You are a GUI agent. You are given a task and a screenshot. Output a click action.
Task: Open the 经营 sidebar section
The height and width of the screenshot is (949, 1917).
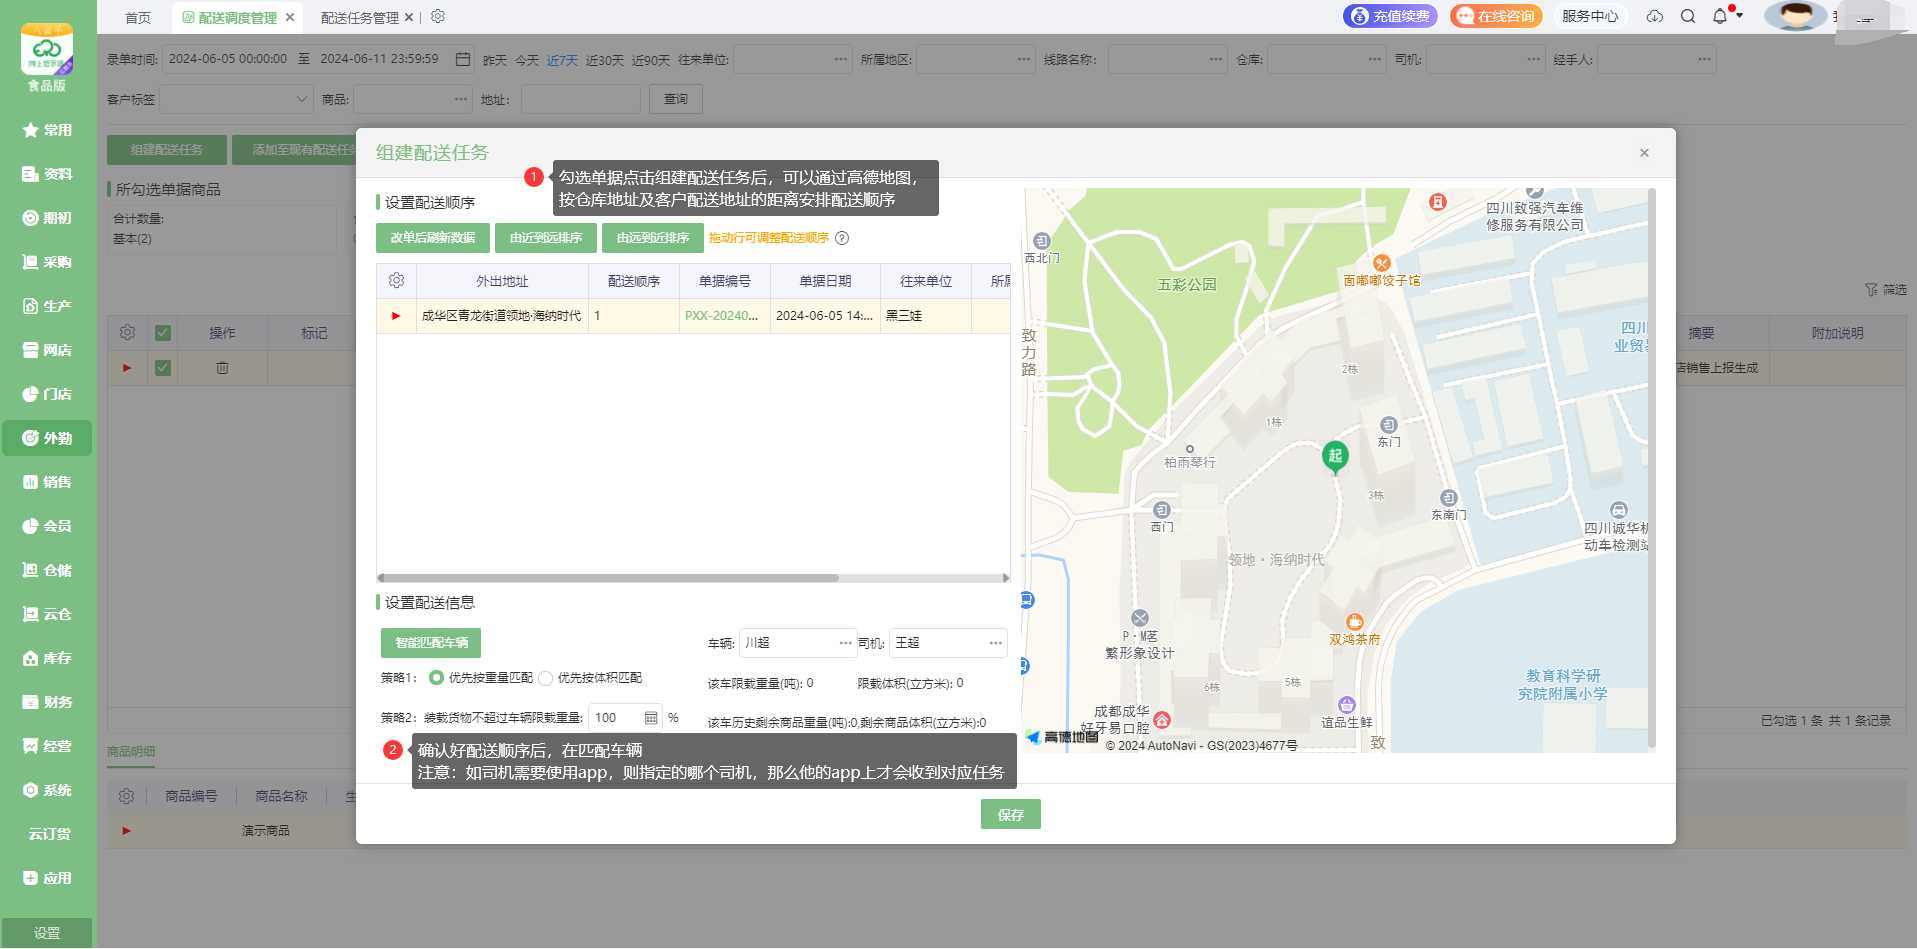[x=47, y=746]
